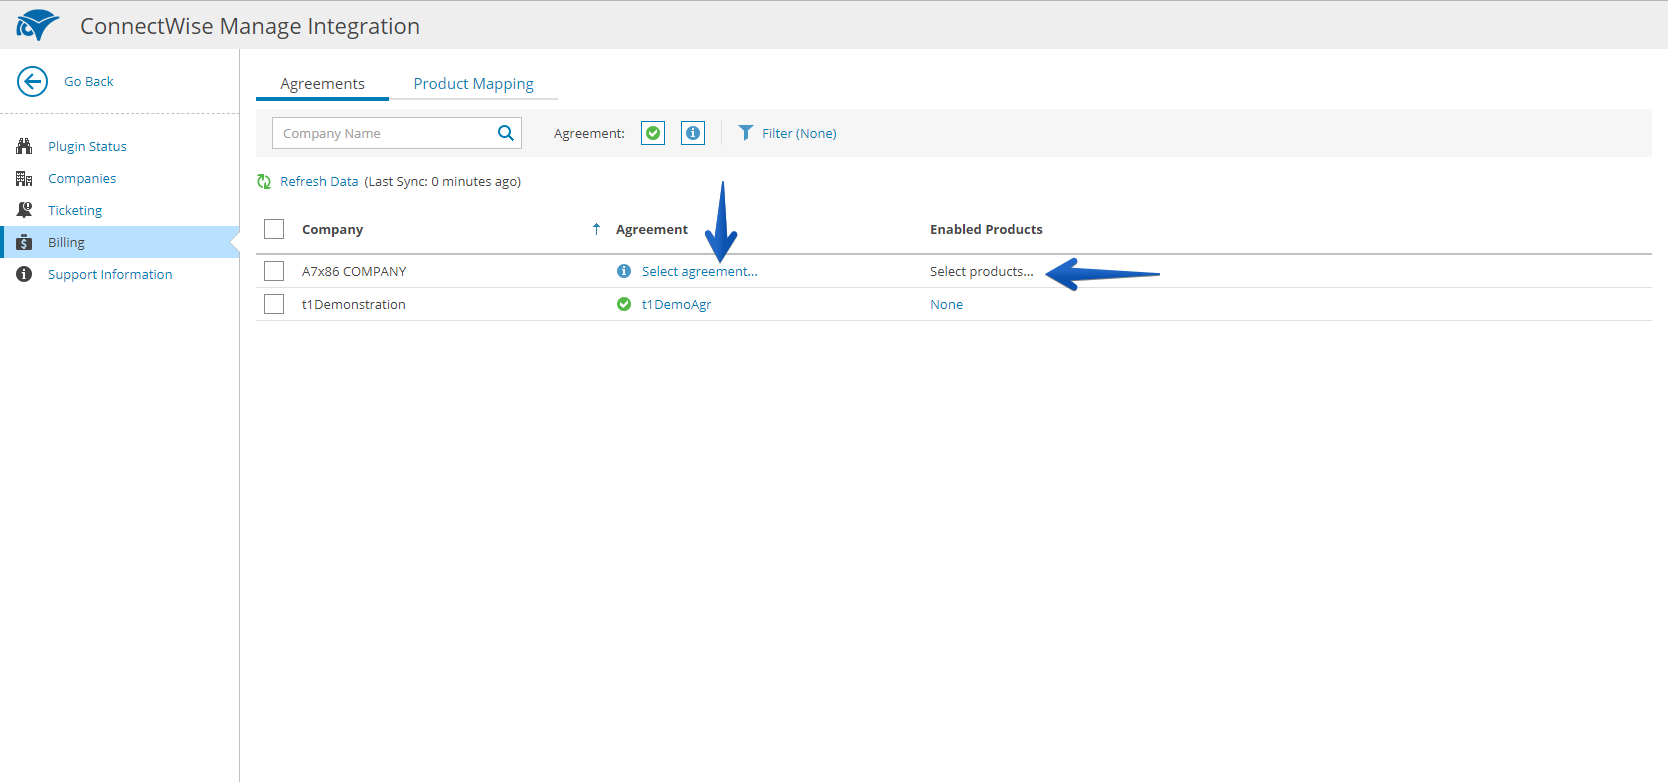Open Select products for A7x86 COMPANY
This screenshot has width=1668, height=782.
pos(982,271)
